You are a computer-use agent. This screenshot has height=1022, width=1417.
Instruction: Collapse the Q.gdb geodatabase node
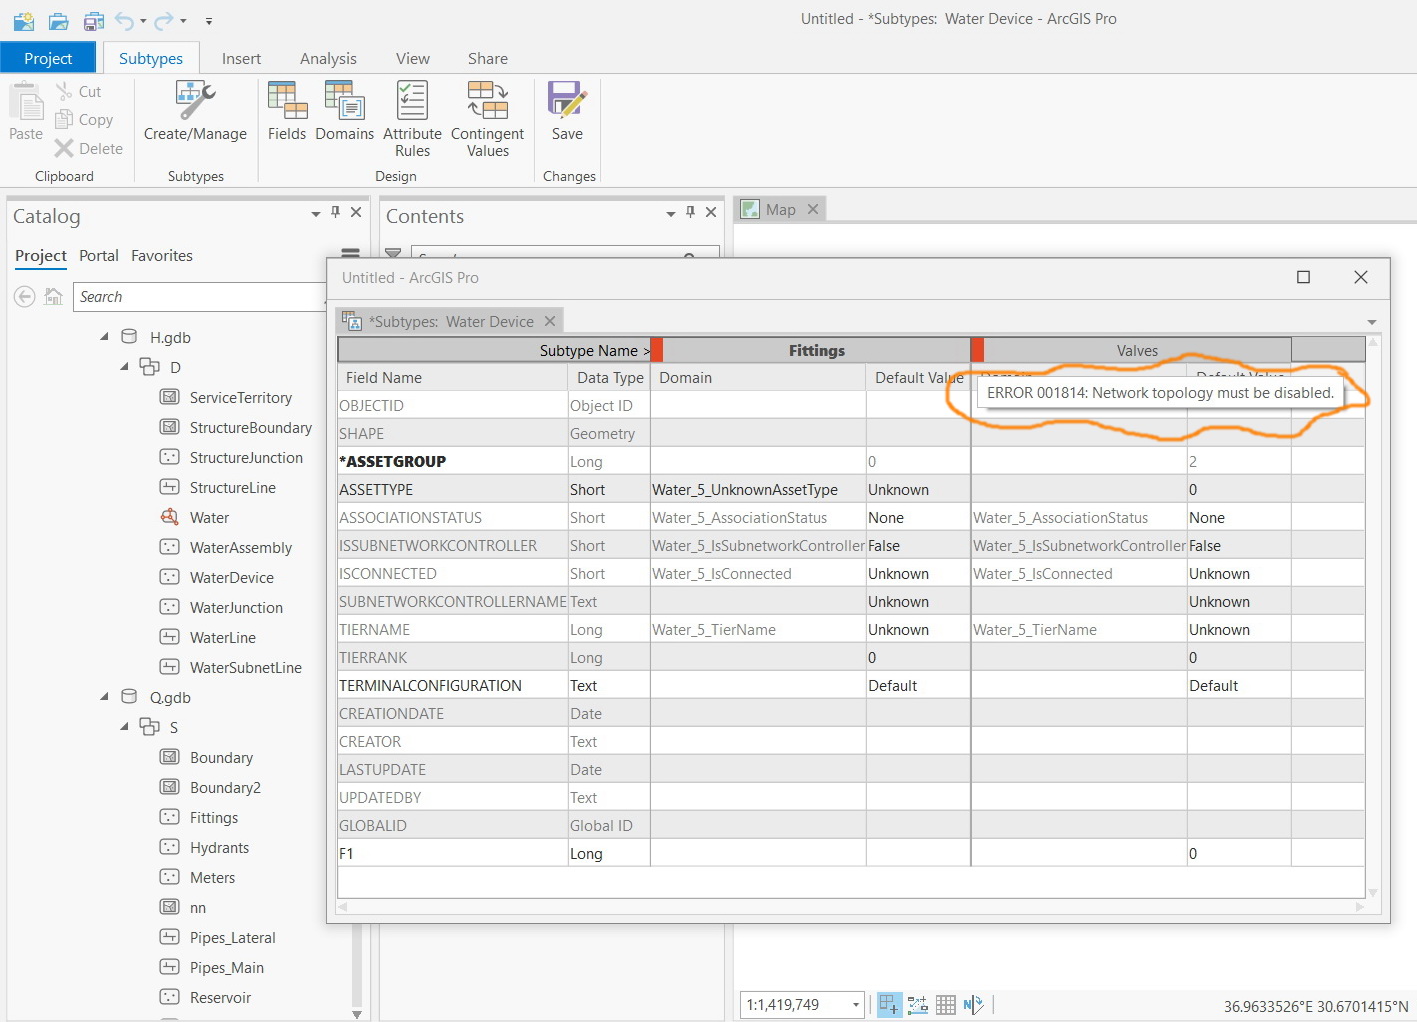click(x=105, y=697)
